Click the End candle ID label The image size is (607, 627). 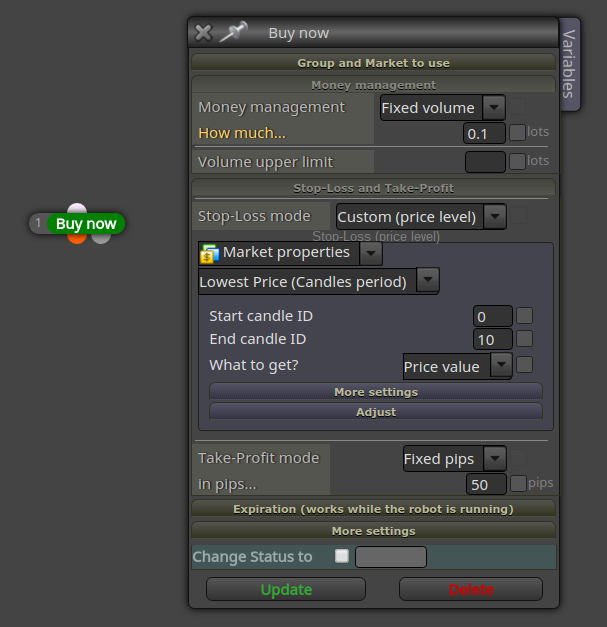[x=258, y=339]
